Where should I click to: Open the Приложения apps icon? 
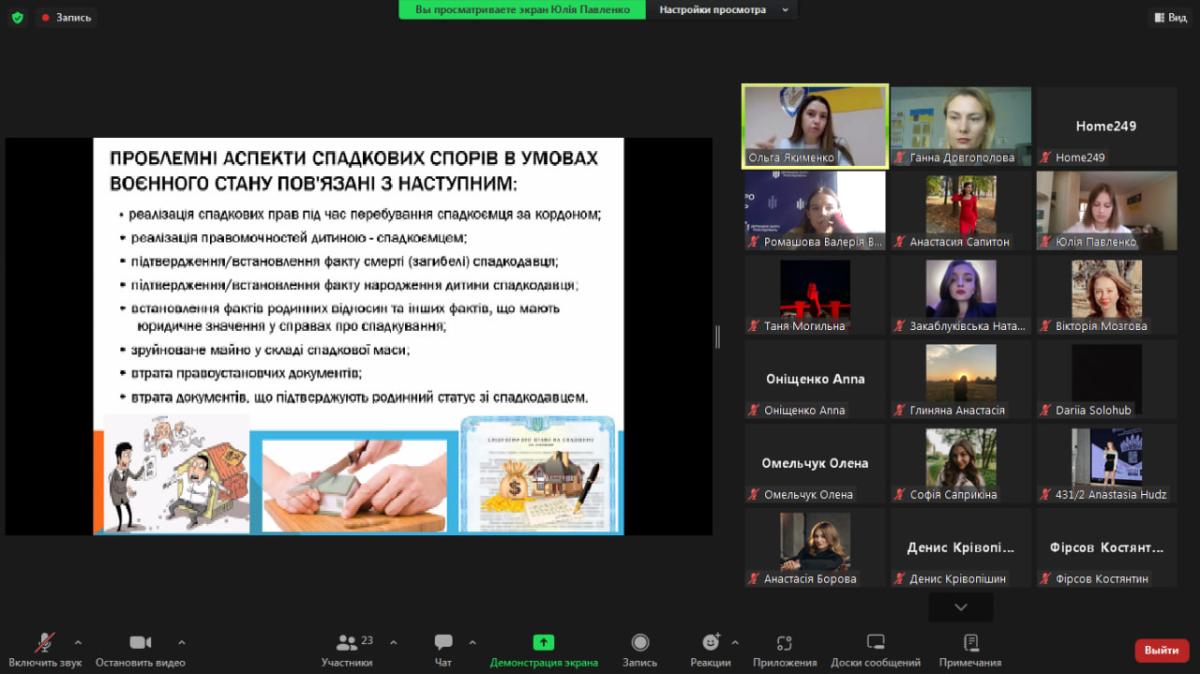point(785,642)
